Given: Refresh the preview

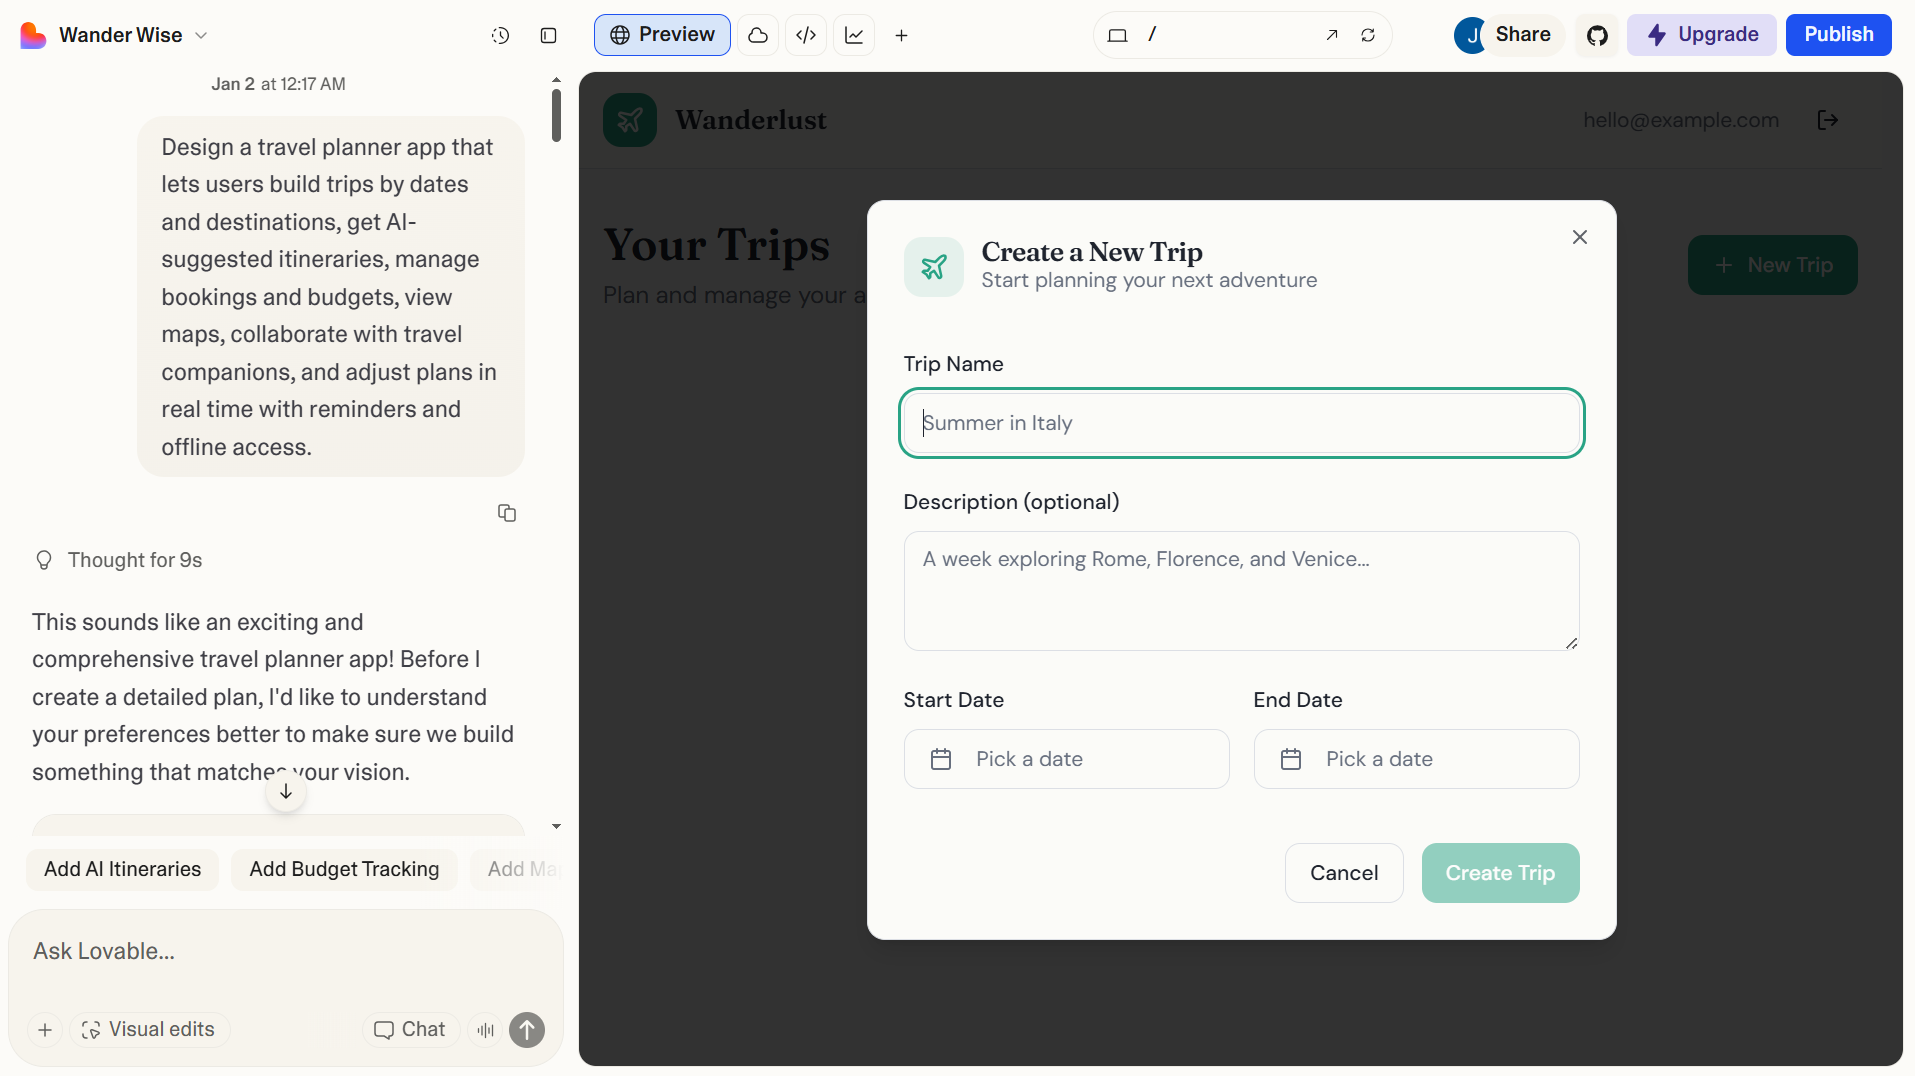Looking at the screenshot, I should (1368, 35).
